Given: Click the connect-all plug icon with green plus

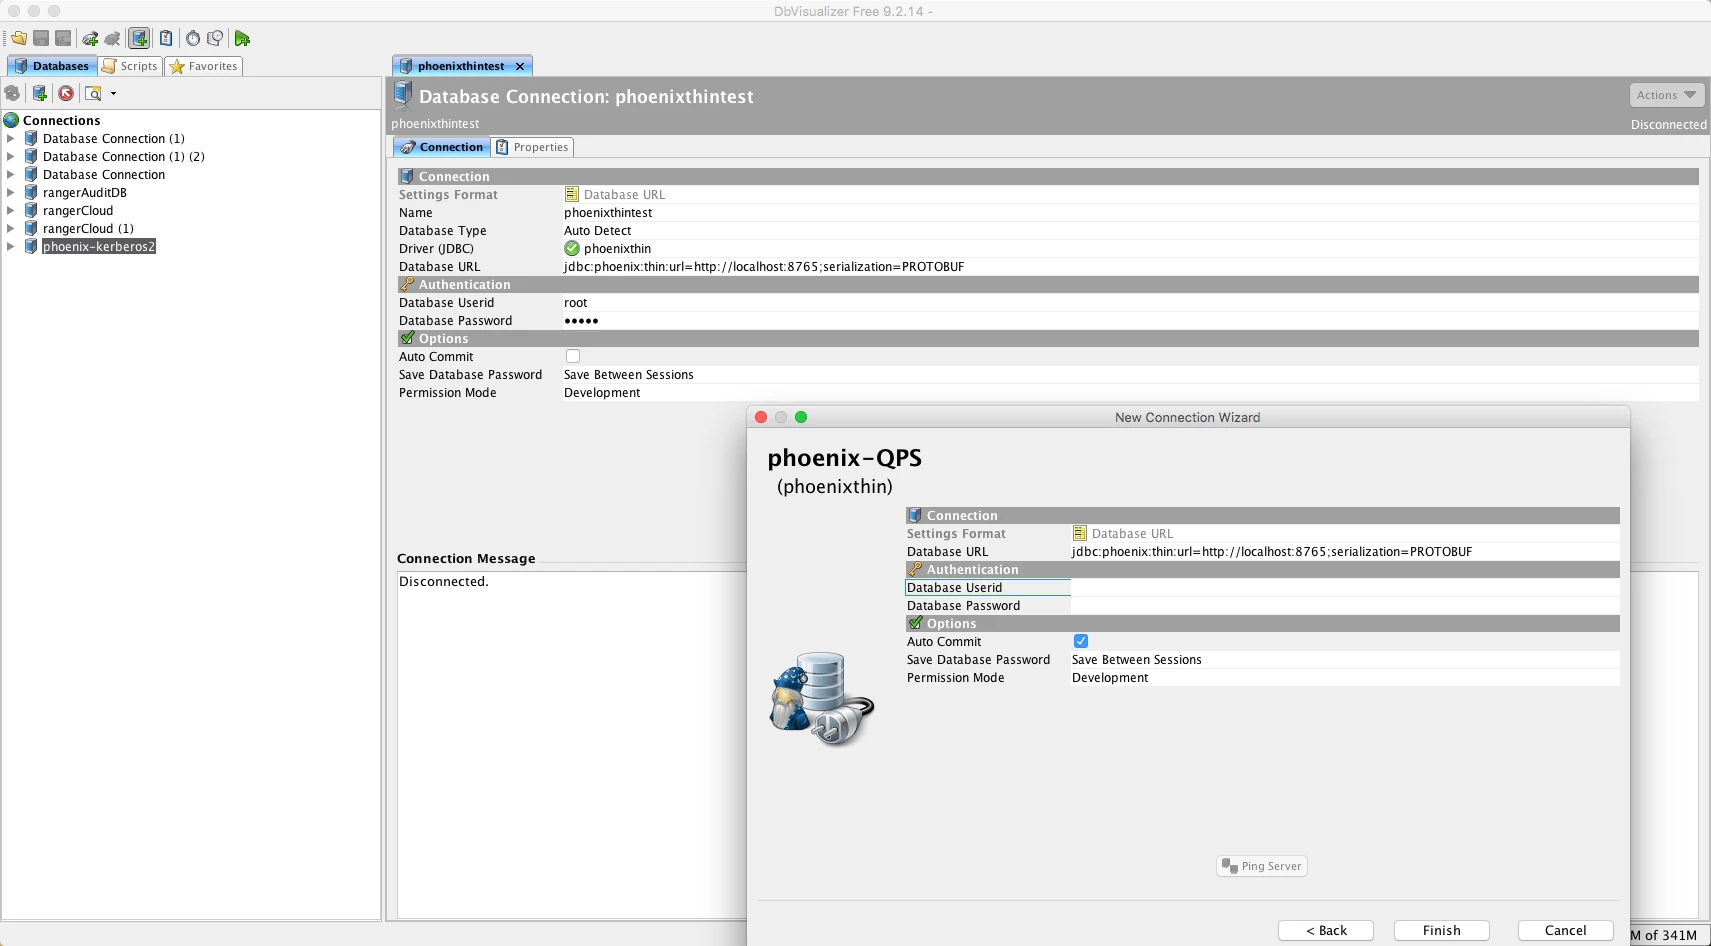Looking at the screenshot, I should pyautogui.click(x=90, y=38).
